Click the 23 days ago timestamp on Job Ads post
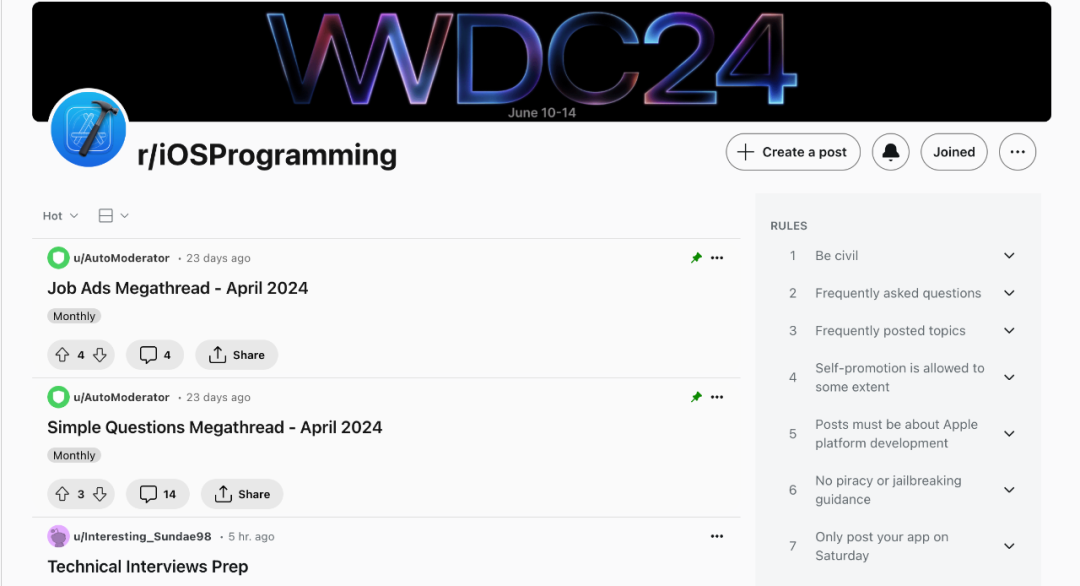The height and width of the screenshot is (586, 1080). point(218,258)
